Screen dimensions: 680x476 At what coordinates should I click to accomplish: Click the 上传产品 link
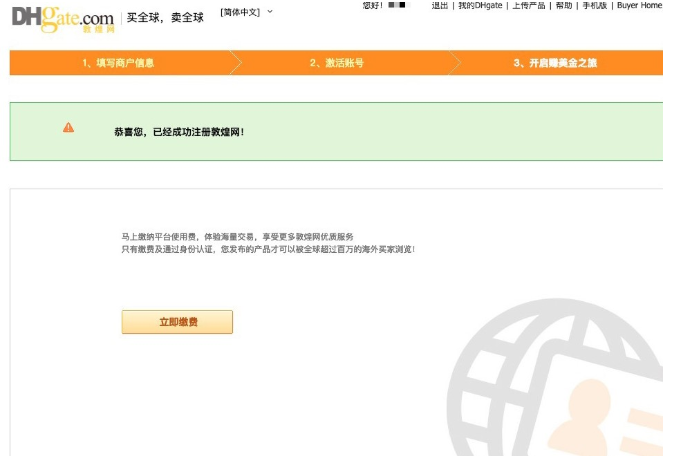[529, 6]
